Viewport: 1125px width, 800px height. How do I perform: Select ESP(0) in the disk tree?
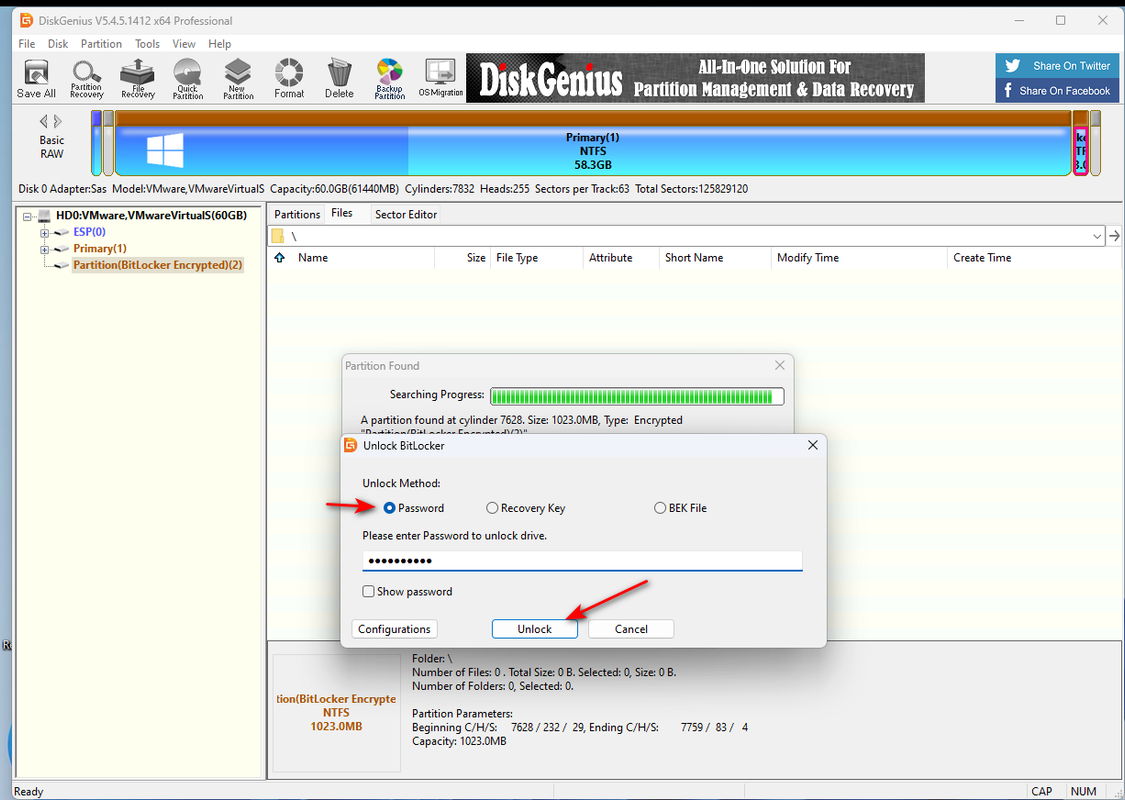click(89, 232)
